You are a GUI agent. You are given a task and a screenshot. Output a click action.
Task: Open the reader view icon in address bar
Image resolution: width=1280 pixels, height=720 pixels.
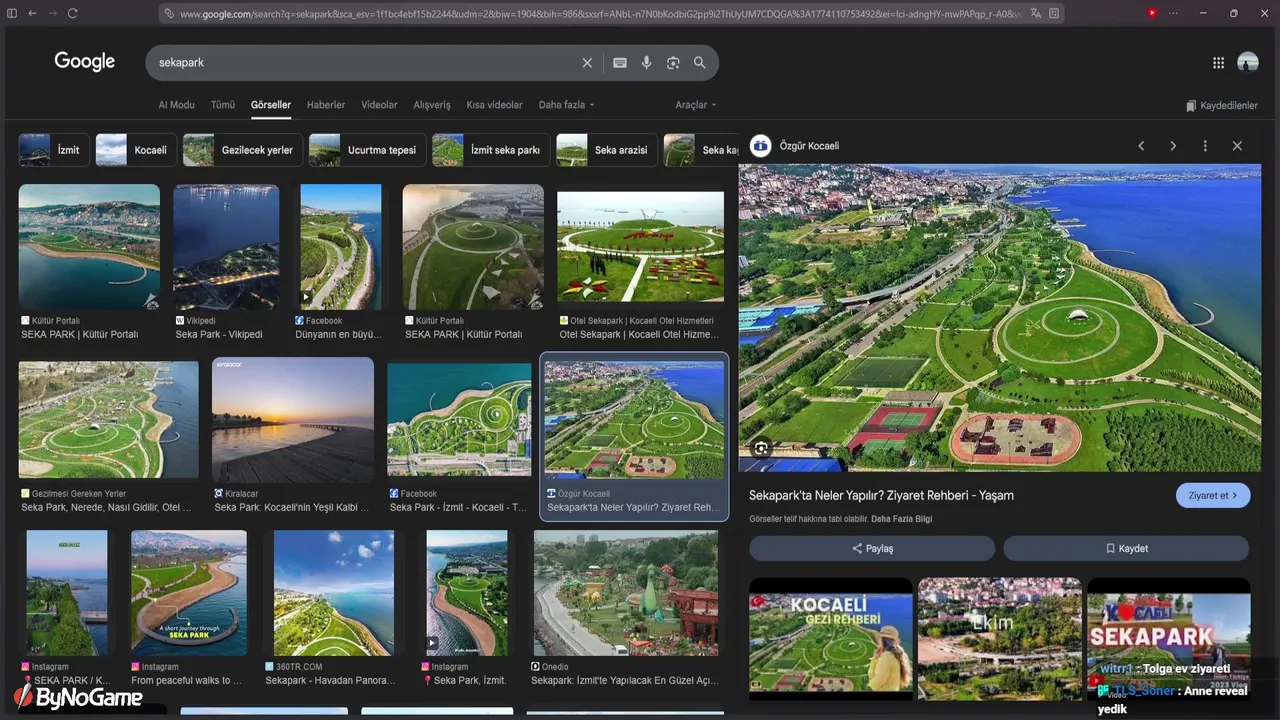tap(1054, 14)
